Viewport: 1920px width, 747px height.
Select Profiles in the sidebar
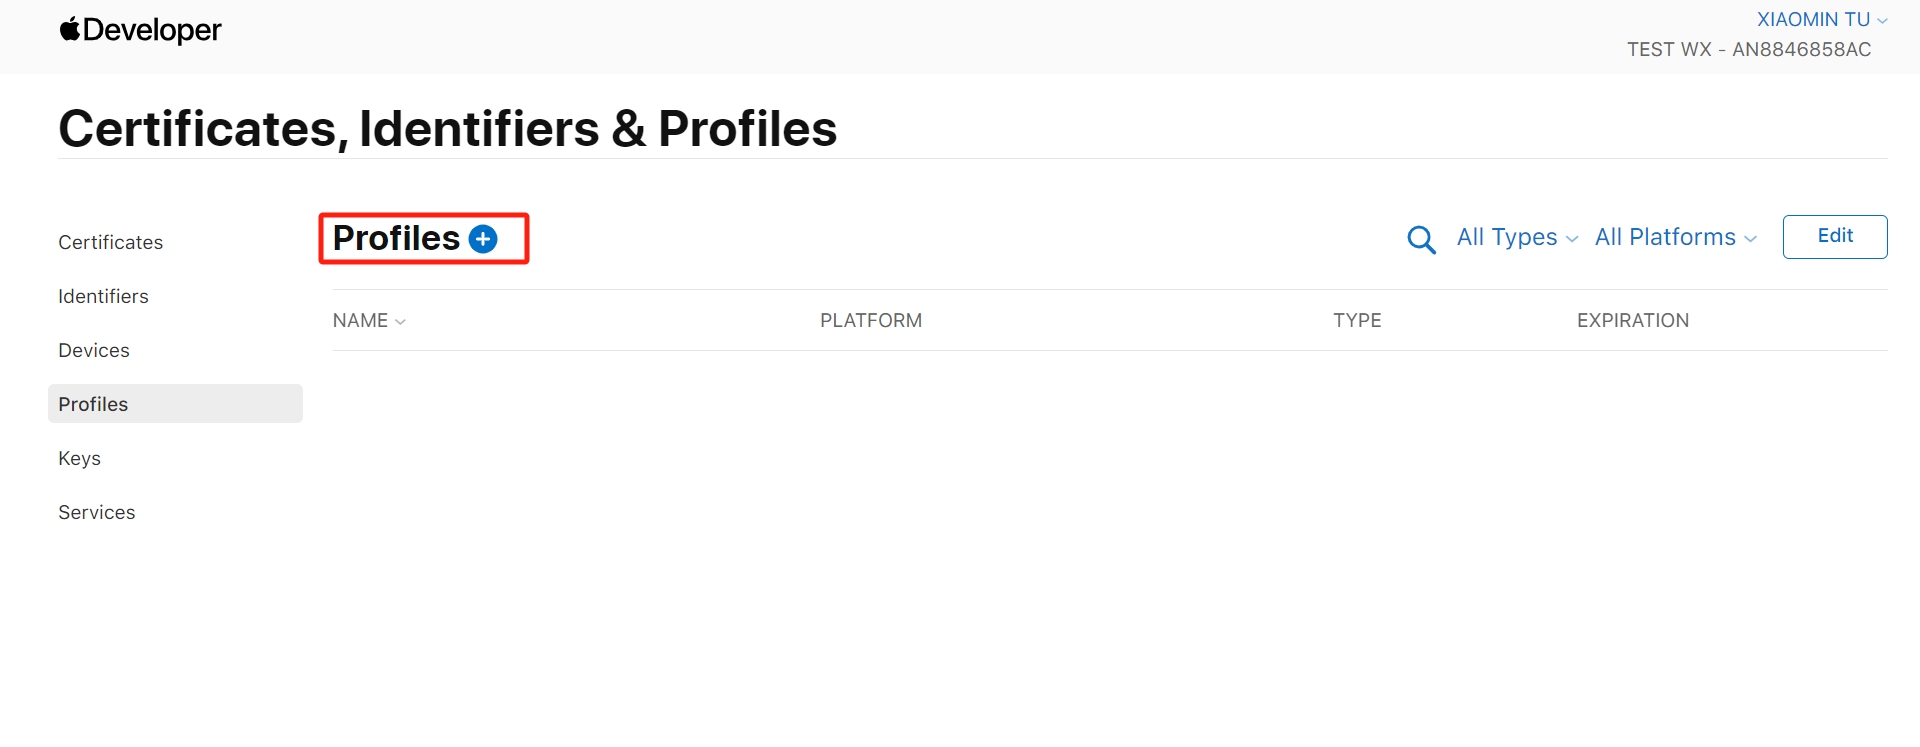point(175,404)
